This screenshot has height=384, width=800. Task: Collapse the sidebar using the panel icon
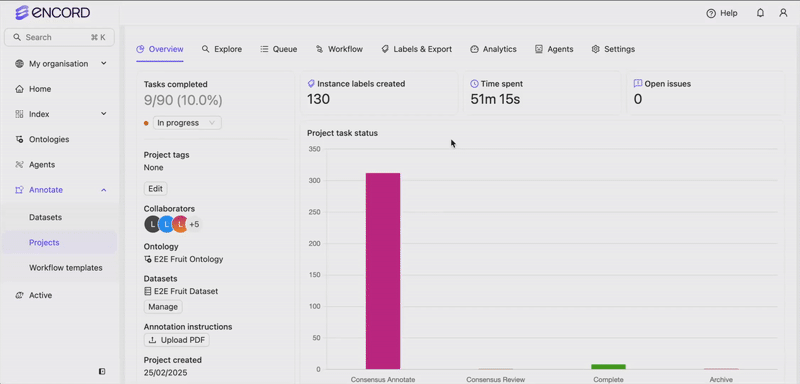[102, 371]
